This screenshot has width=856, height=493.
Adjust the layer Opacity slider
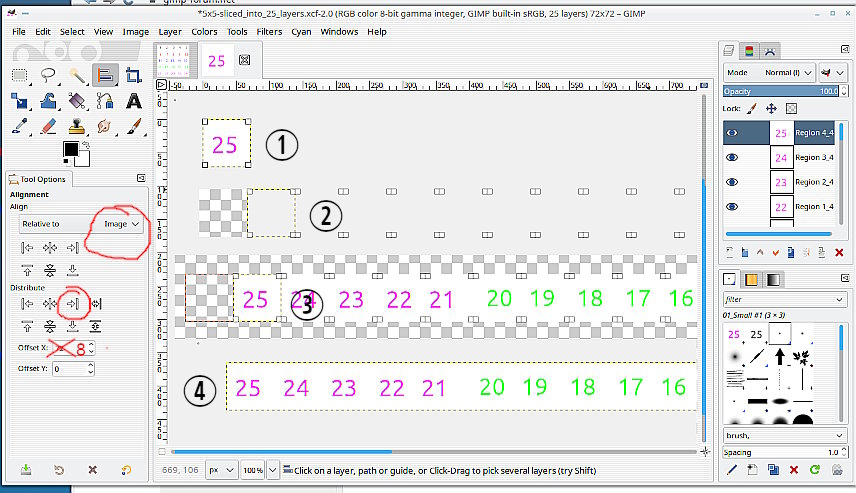pyautogui.click(x=781, y=91)
